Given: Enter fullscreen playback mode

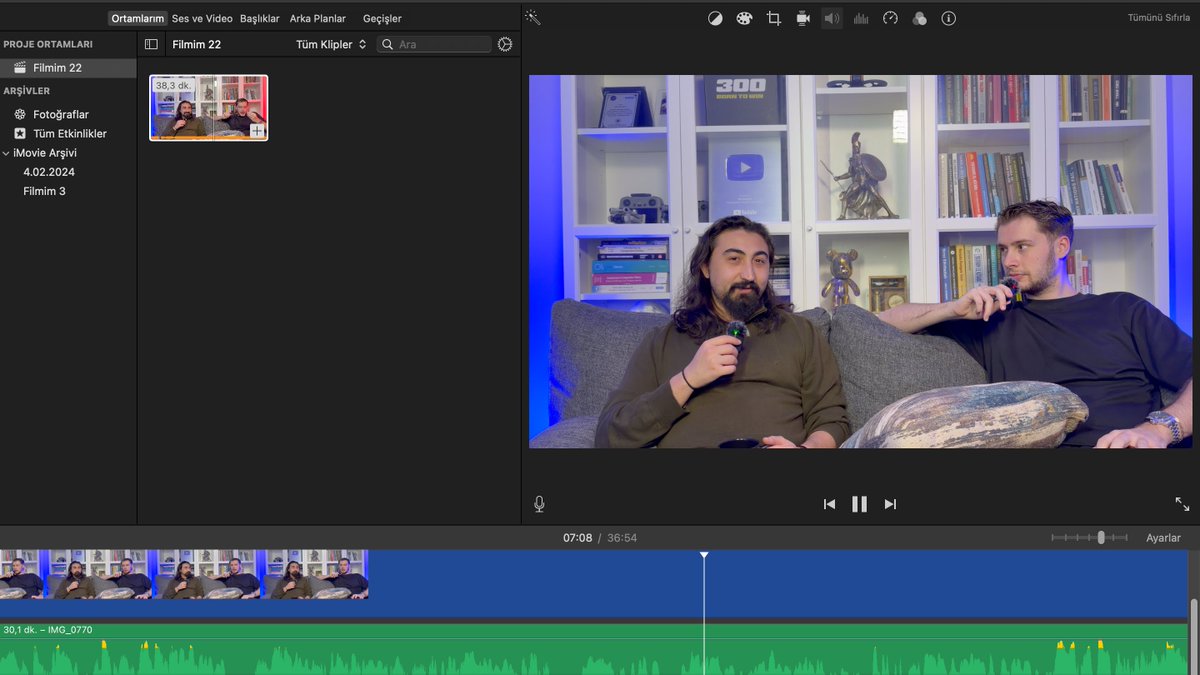Looking at the screenshot, I should coord(1182,504).
